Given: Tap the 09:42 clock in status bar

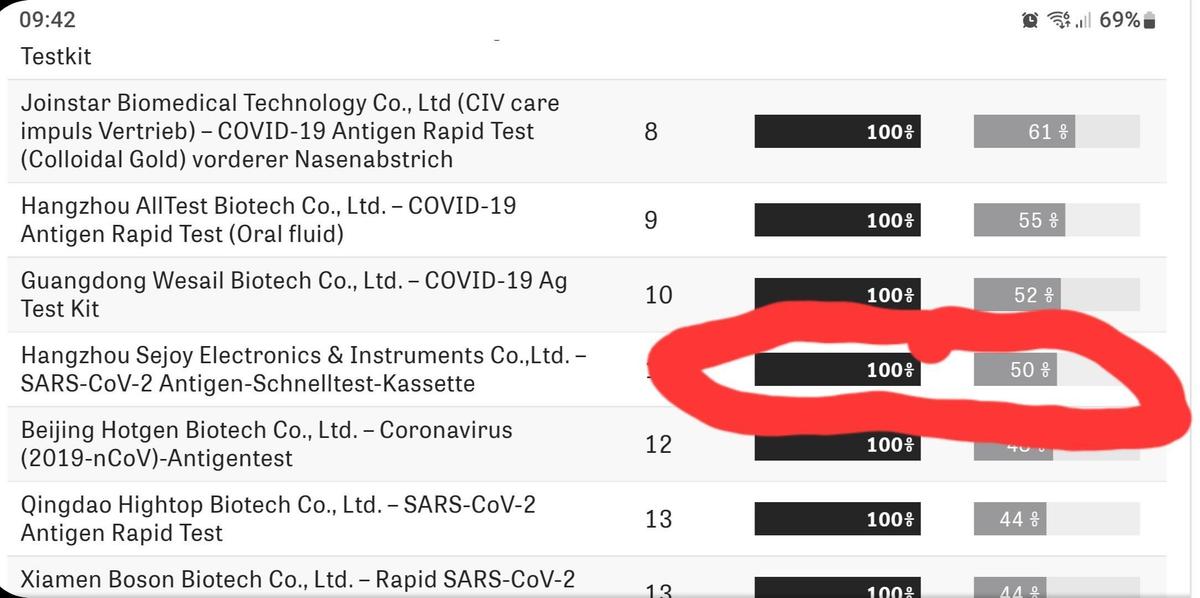Looking at the screenshot, I should pyautogui.click(x=47, y=20).
